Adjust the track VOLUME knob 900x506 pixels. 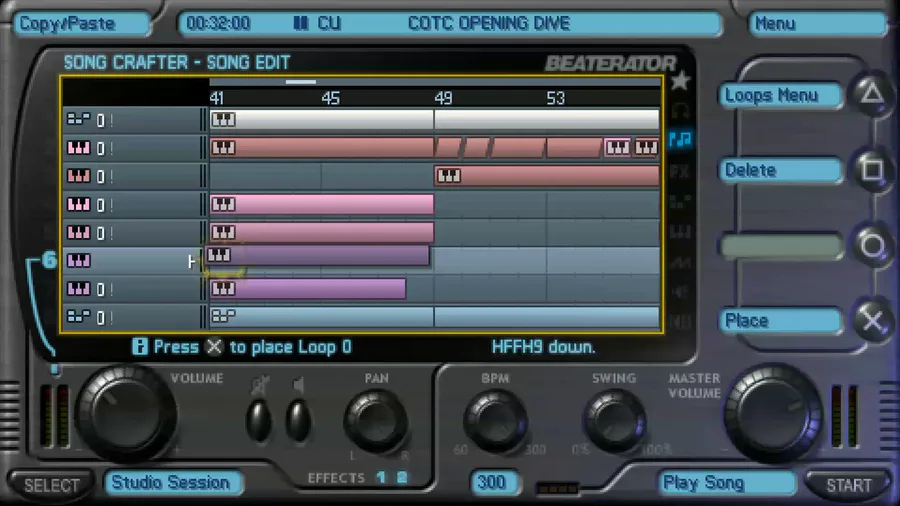pos(125,414)
